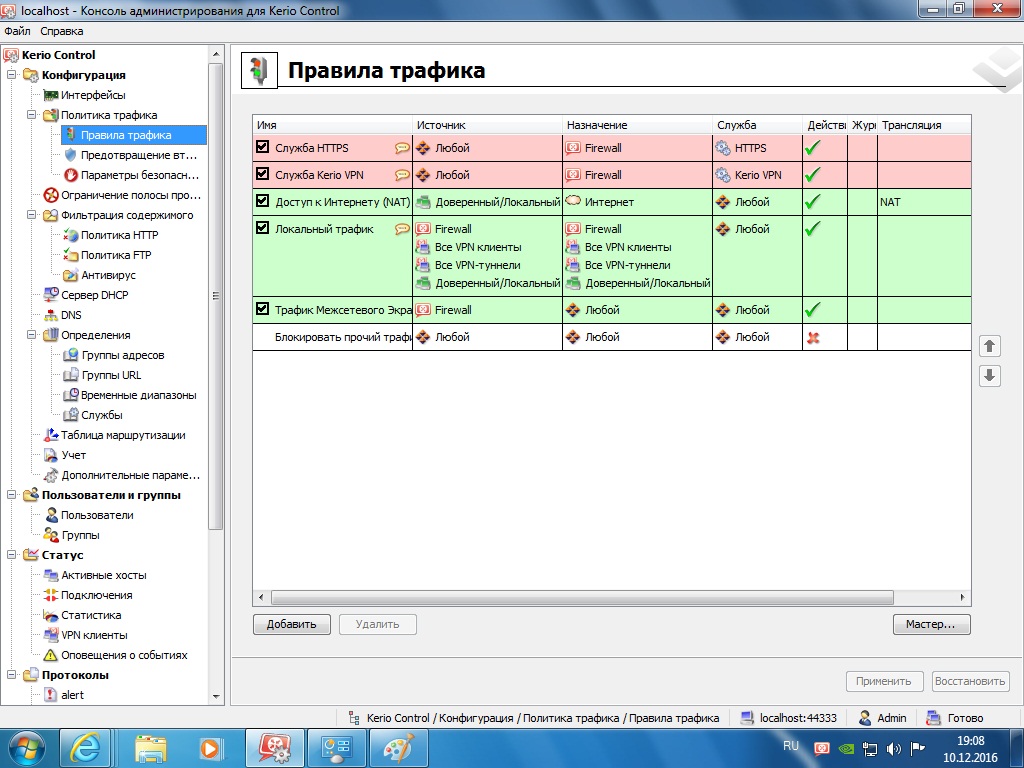Screen dimensions: 1024x768
Task: Click the Восстановить button
Action: [x=970, y=681]
